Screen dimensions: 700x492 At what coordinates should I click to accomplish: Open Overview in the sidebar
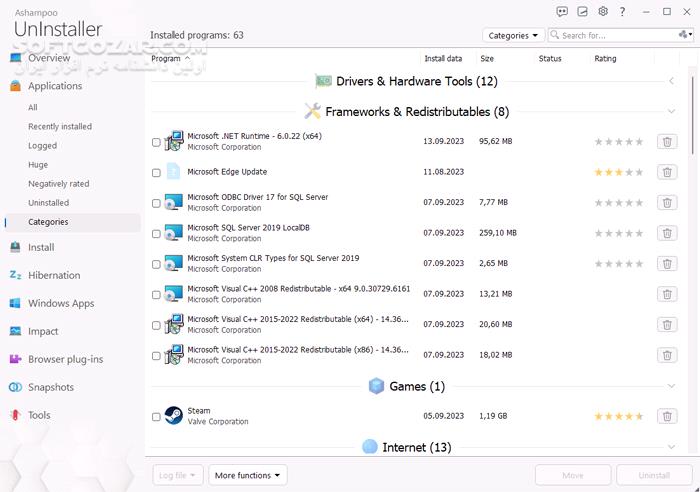(49, 58)
